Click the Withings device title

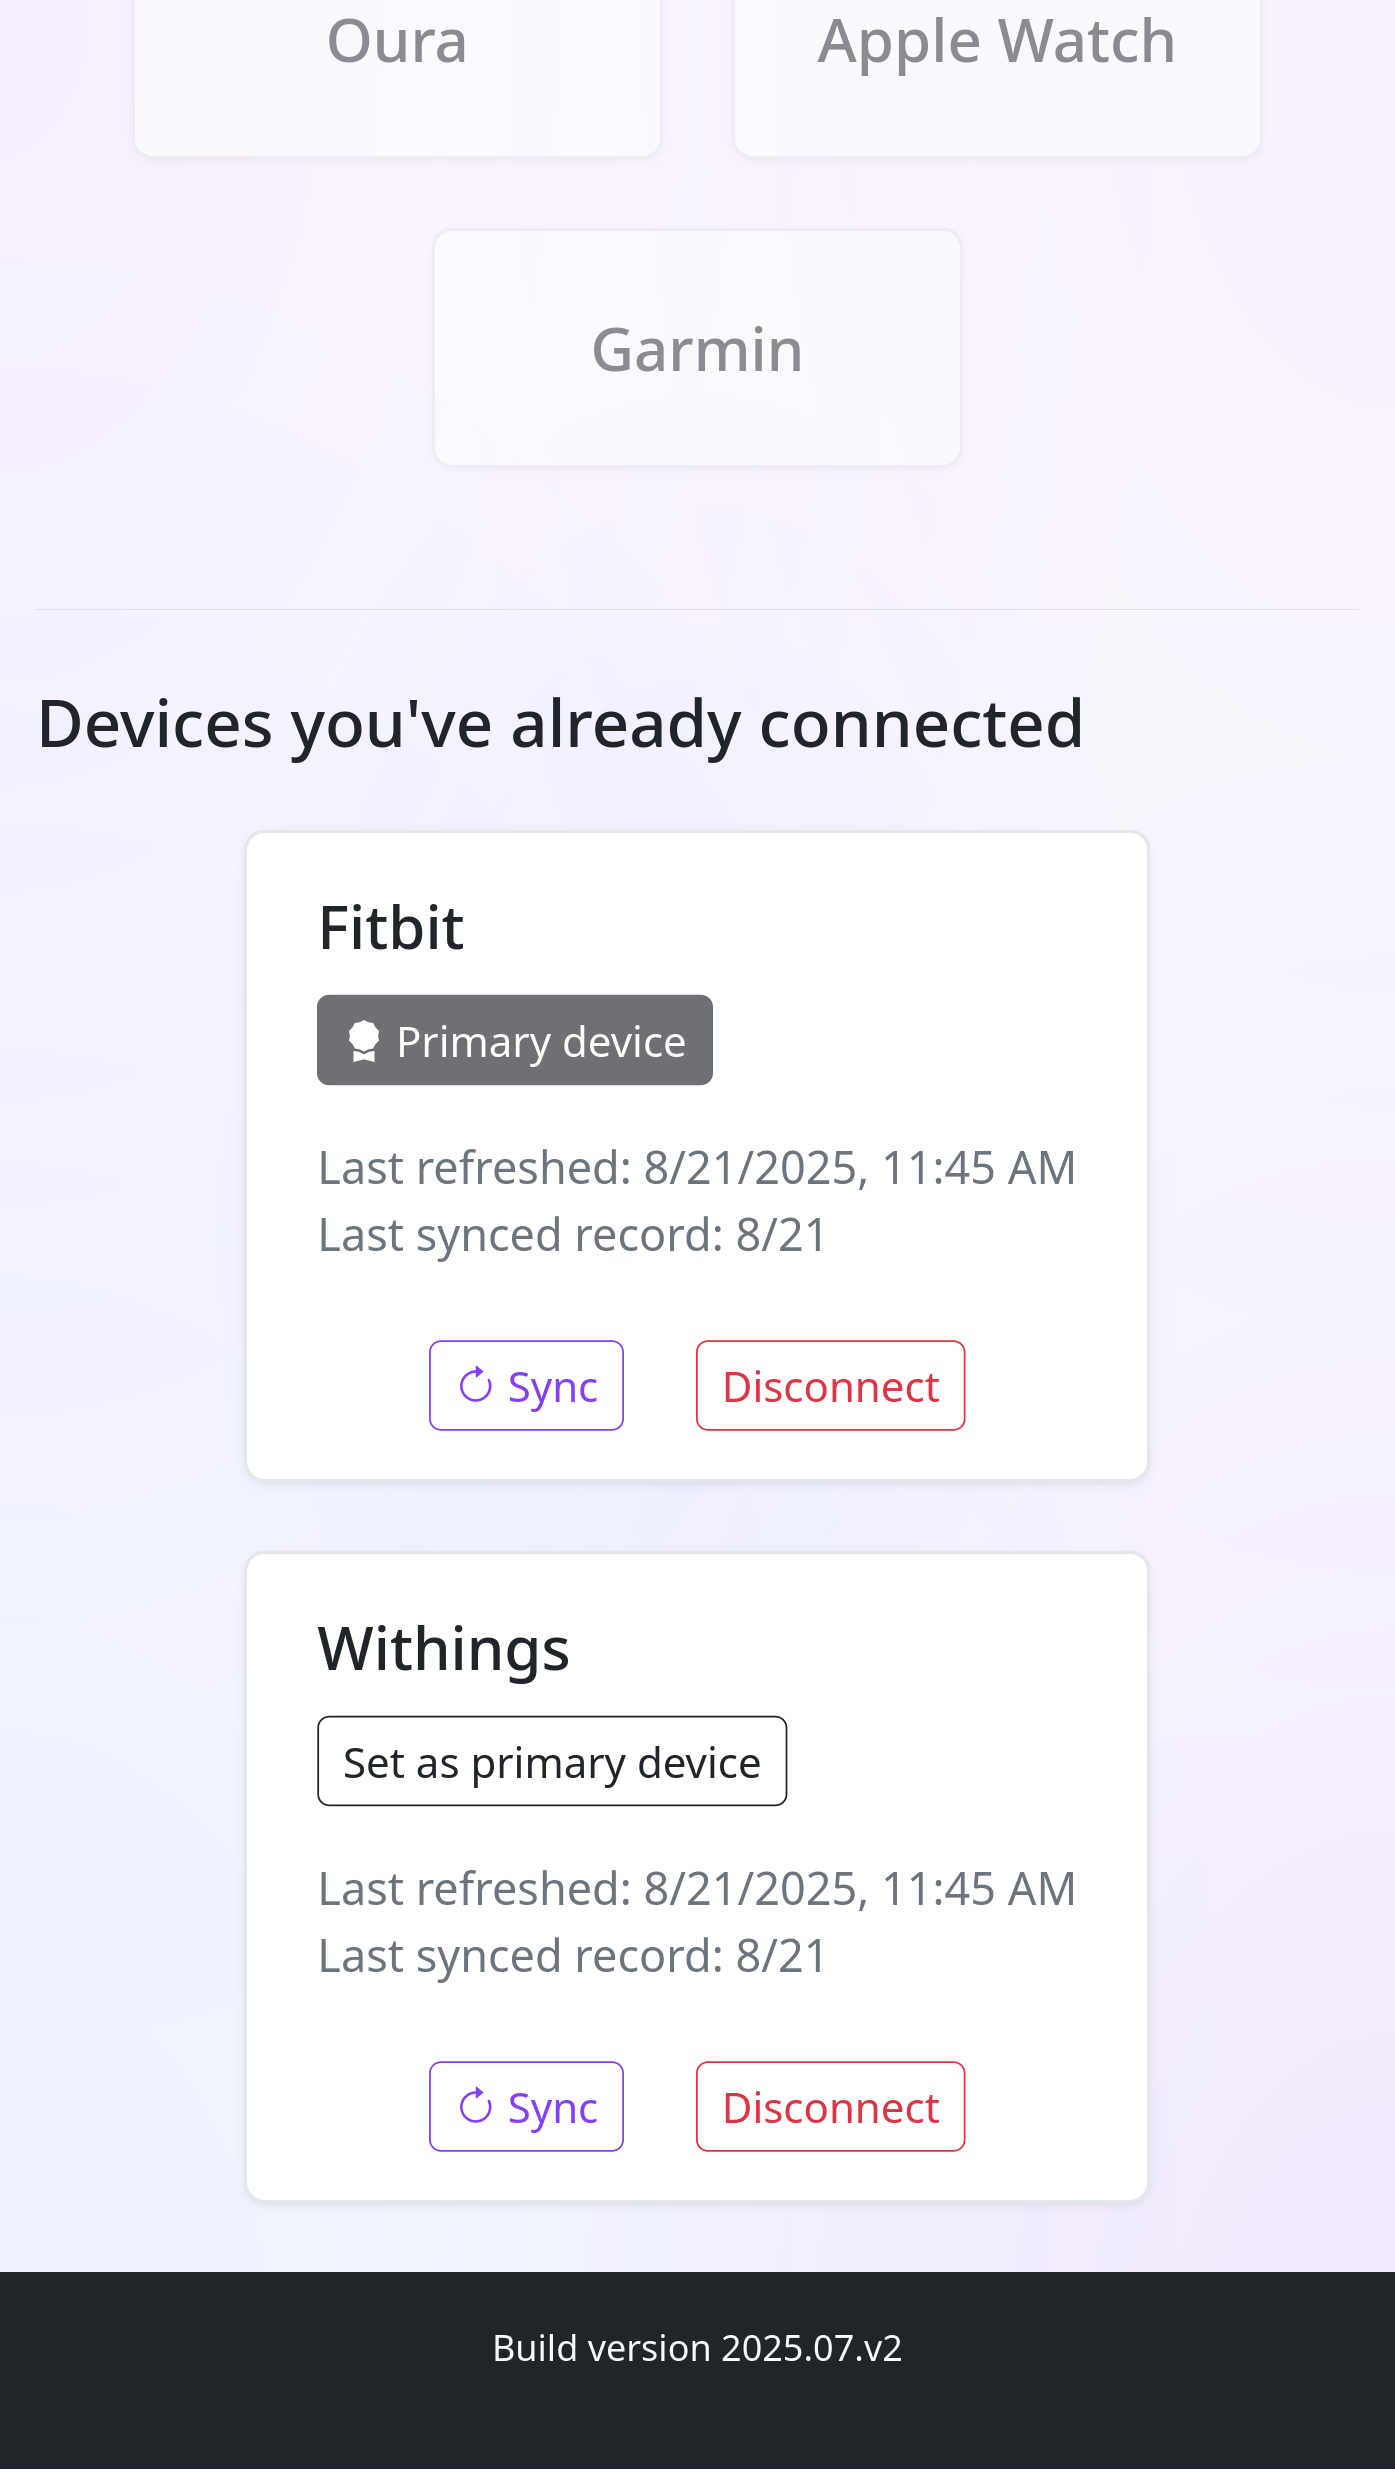pyautogui.click(x=444, y=1648)
